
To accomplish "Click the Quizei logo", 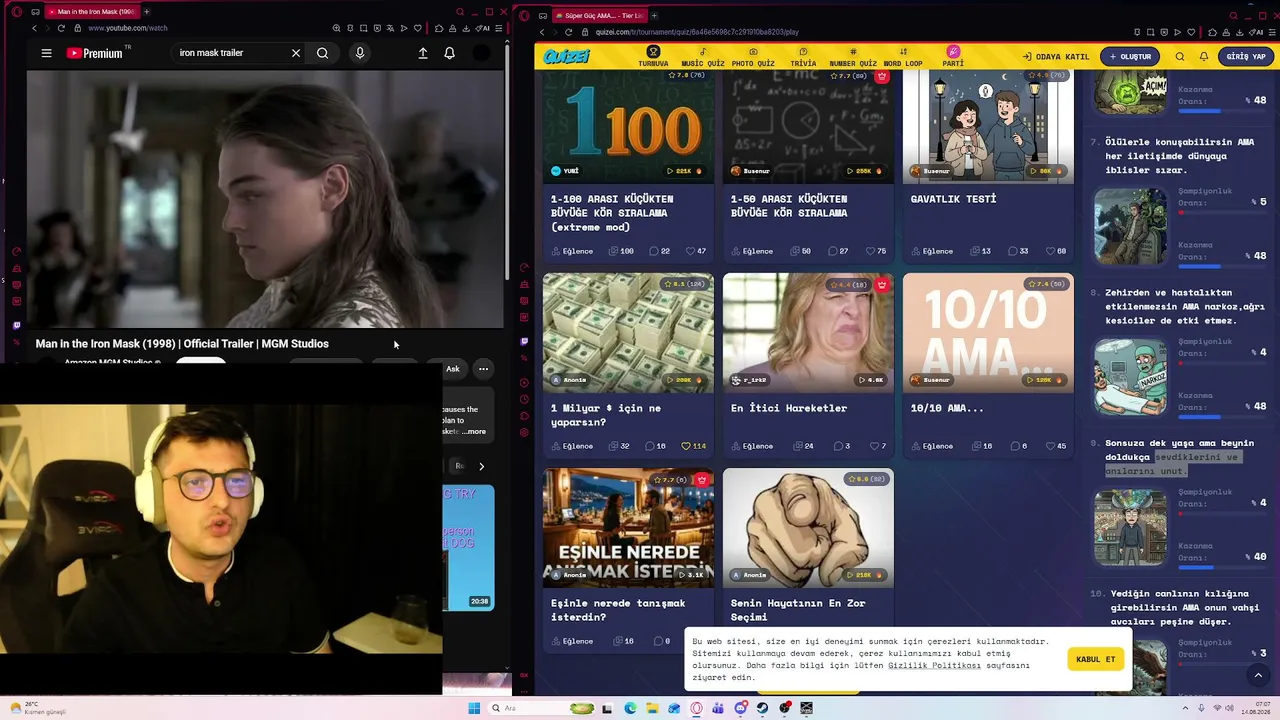I will click(567, 56).
